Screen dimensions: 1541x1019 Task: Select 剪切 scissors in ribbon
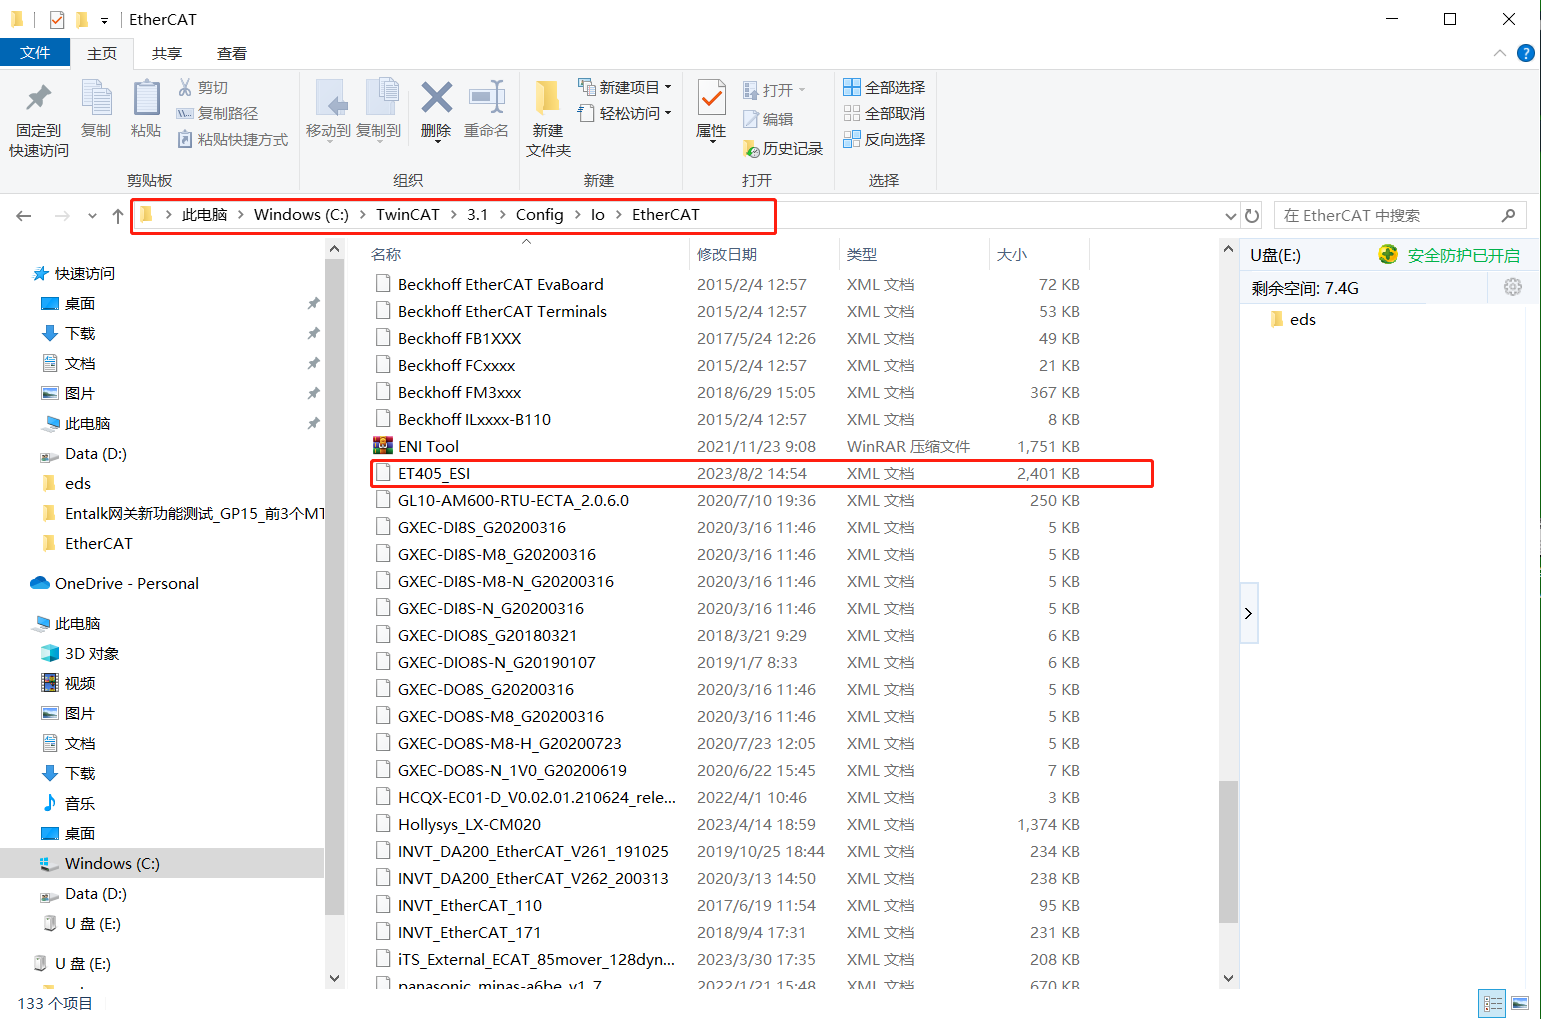(x=203, y=87)
